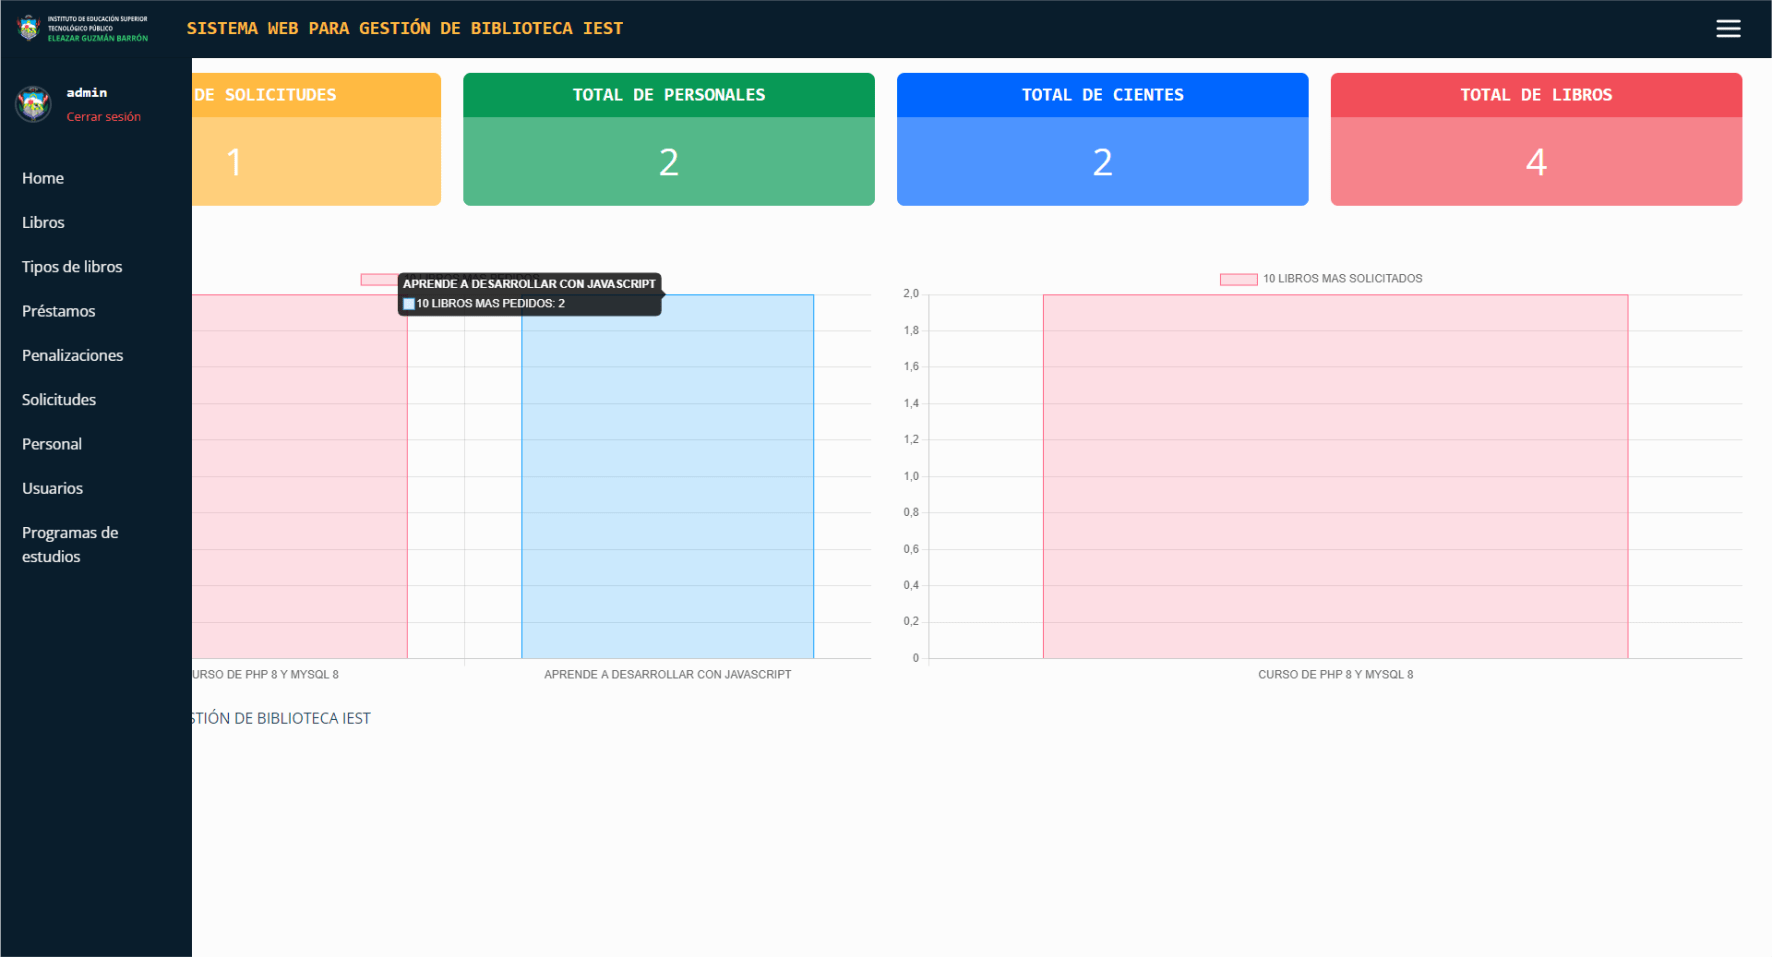Viewport: 1773px width, 957px height.
Task: Select Penalizaciones in sidebar
Action: [x=73, y=355]
